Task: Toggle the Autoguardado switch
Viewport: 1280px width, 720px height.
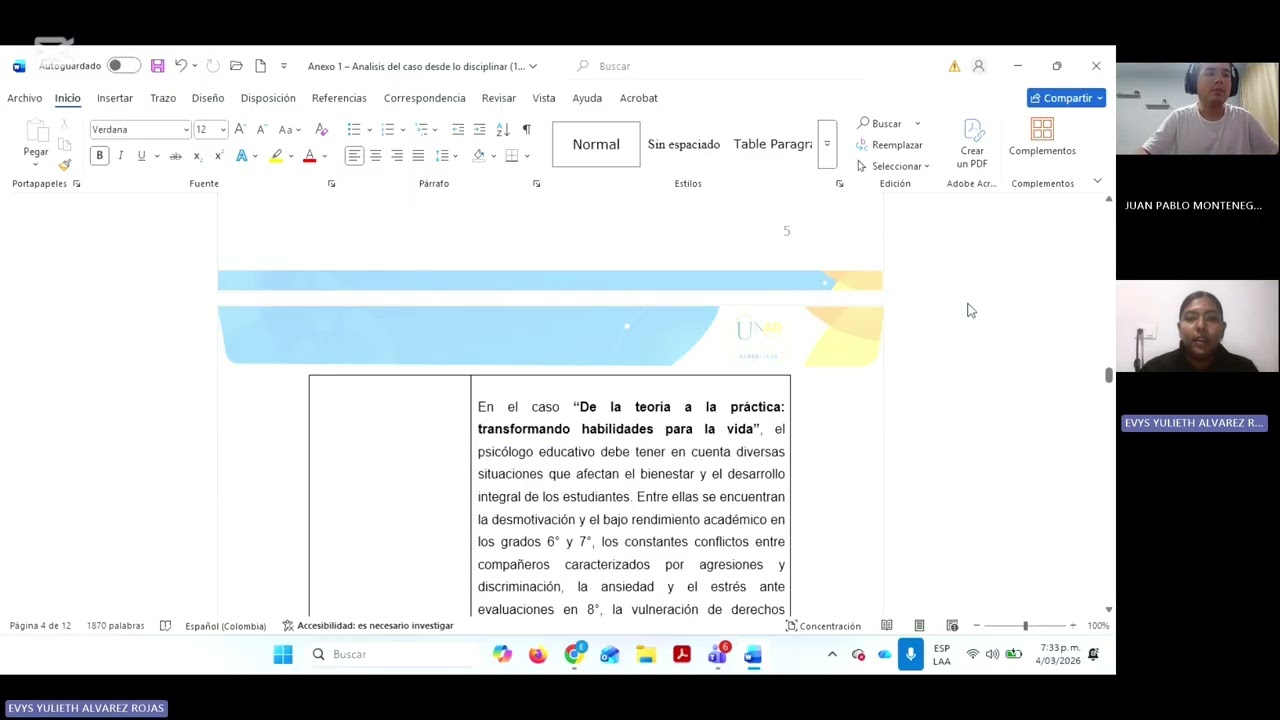Action: tap(123, 66)
